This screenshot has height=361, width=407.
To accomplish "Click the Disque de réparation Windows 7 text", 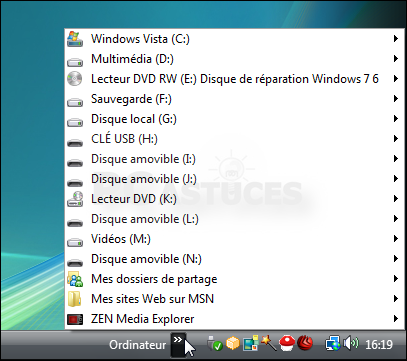I will click(286, 79).
